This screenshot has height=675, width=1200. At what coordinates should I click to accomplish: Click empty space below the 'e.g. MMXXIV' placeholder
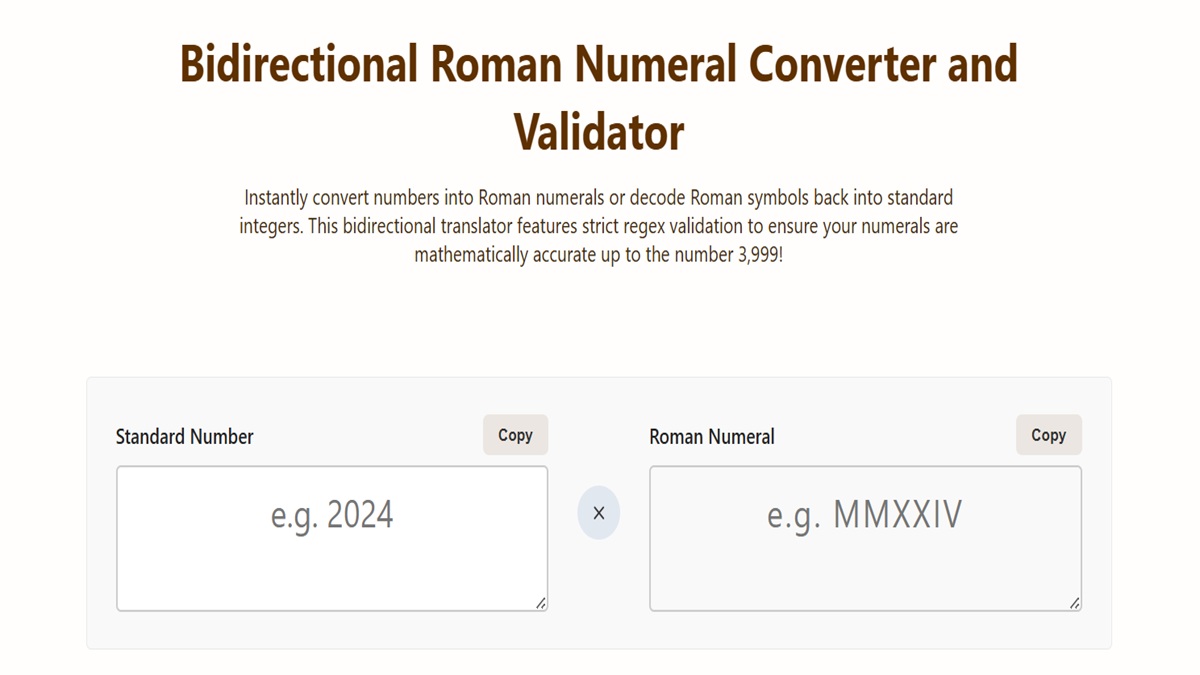point(865,575)
